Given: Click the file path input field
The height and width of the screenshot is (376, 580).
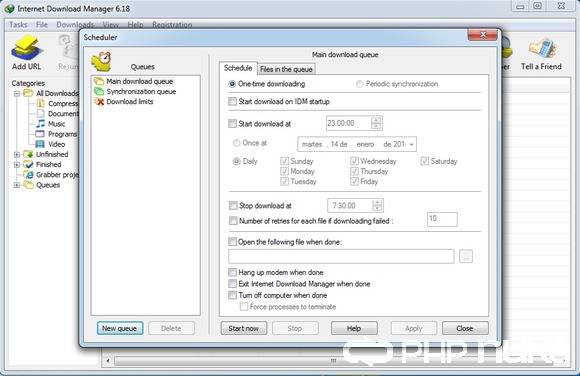Looking at the screenshot, I should point(341,256).
